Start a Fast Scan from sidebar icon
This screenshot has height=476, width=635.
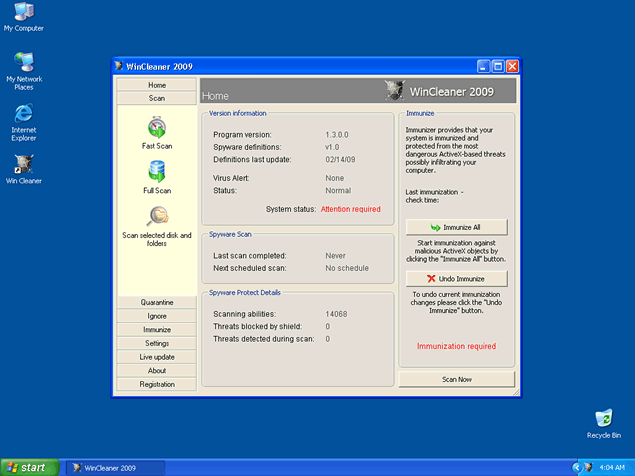pyautogui.click(x=157, y=128)
